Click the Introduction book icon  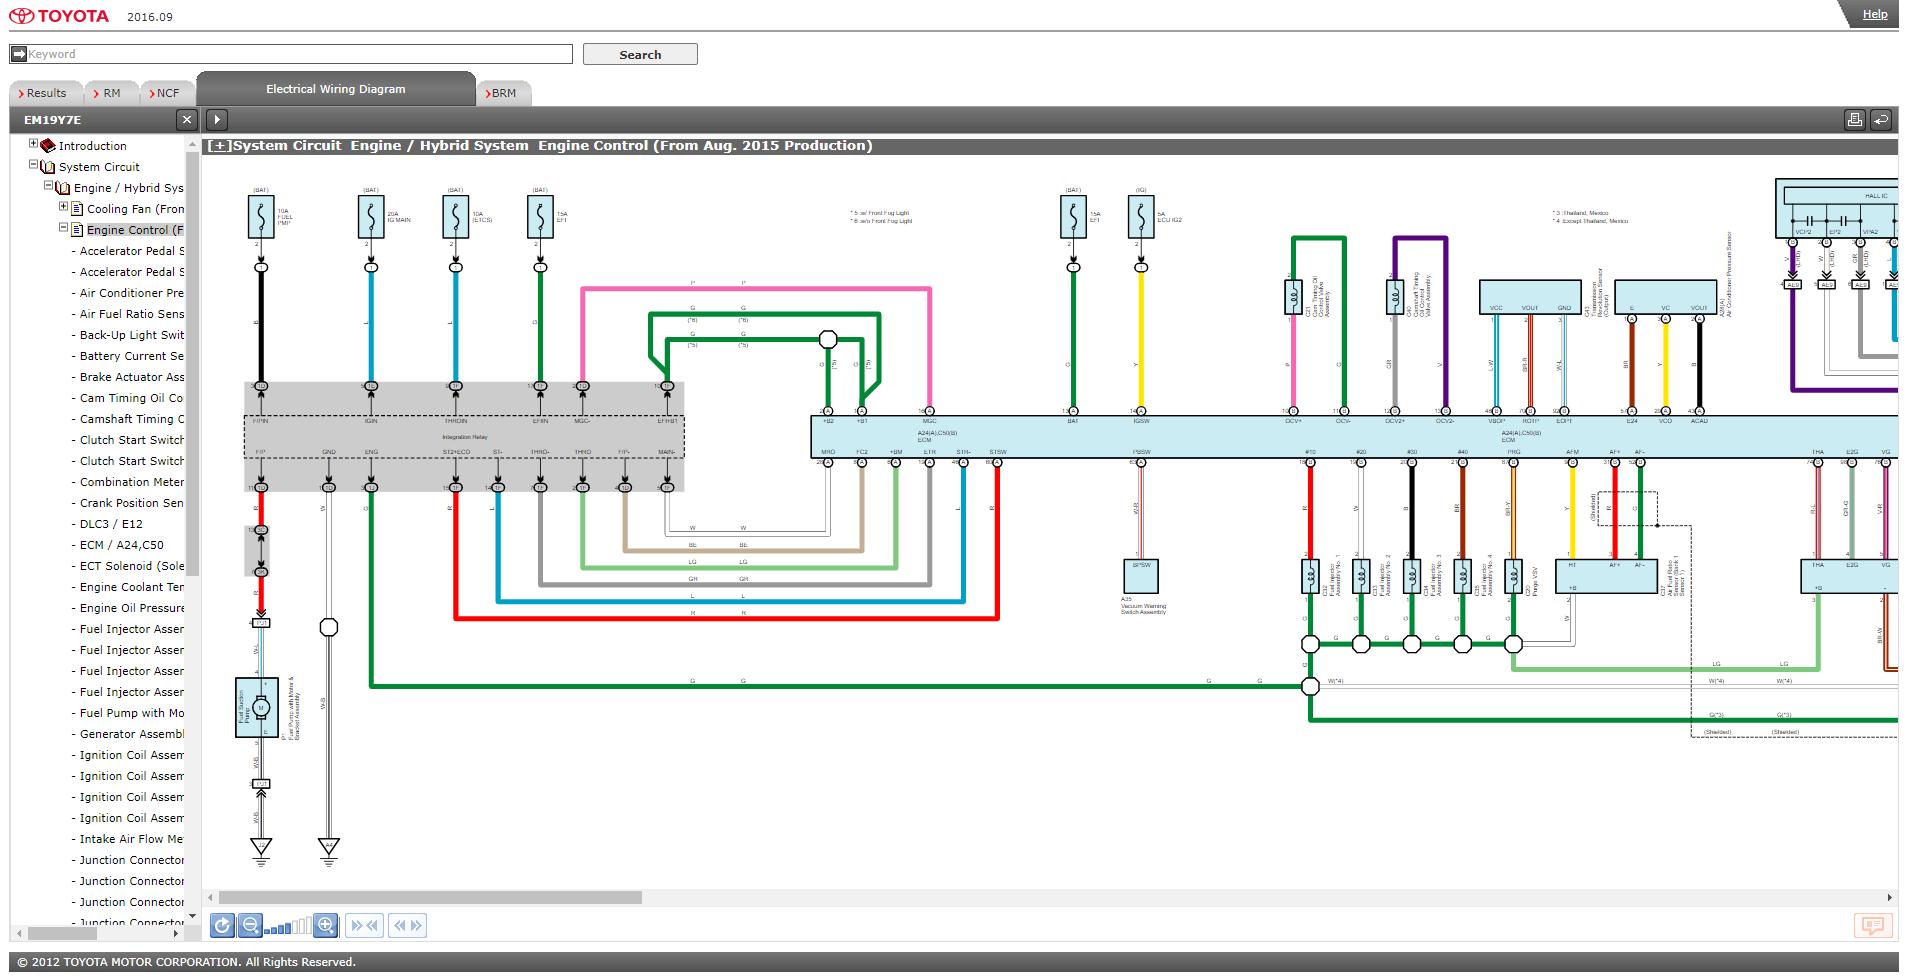pos(47,146)
